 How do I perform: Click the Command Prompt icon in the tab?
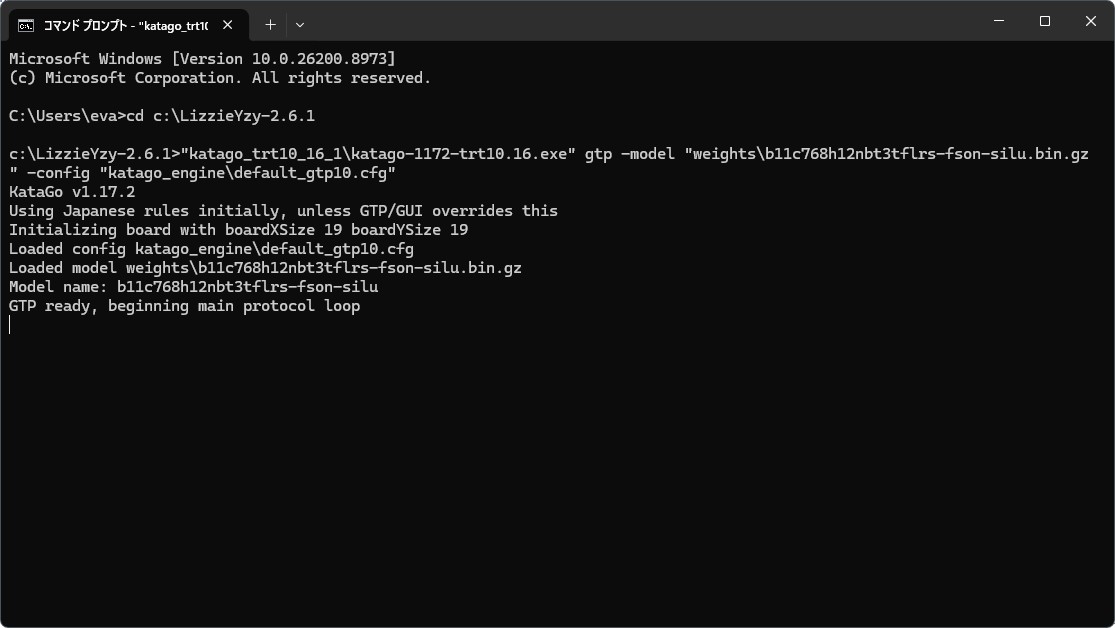26,26
